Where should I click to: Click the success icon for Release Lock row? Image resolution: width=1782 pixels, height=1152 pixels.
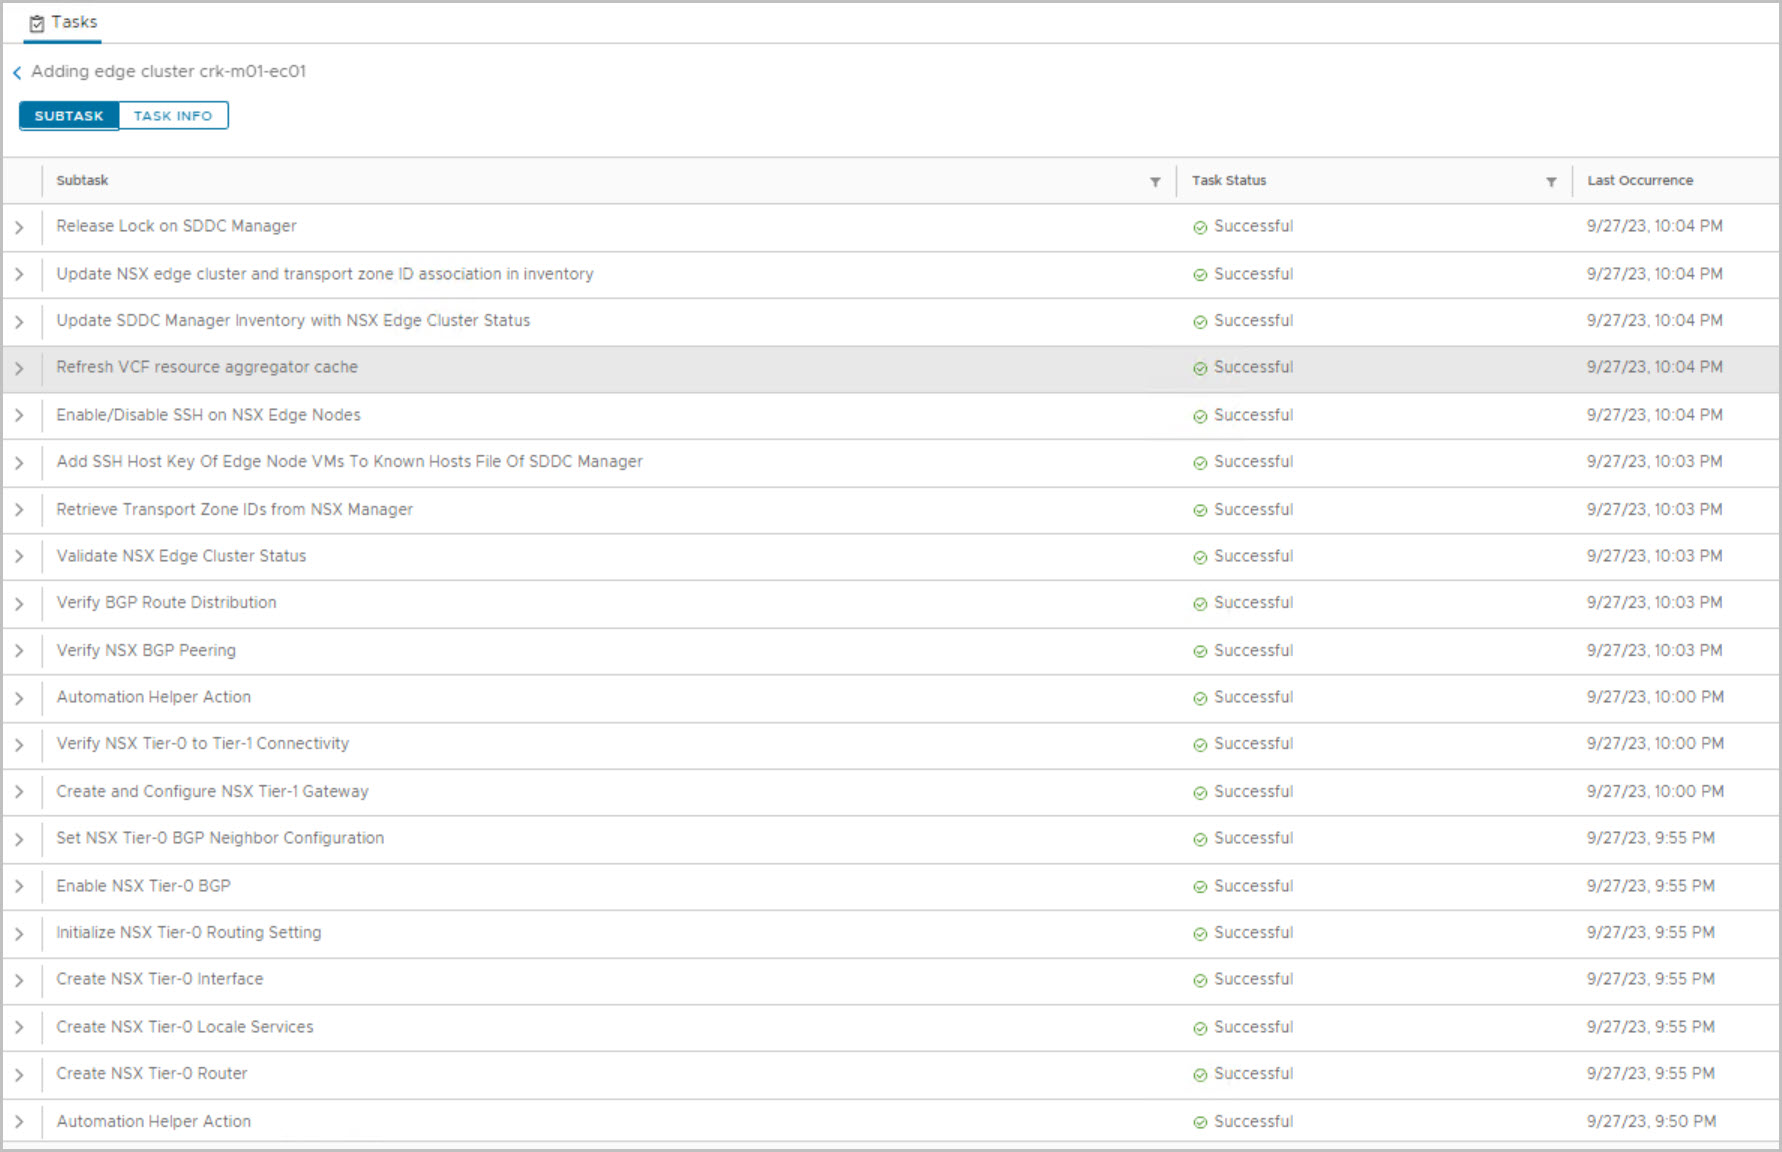tap(1200, 228)
